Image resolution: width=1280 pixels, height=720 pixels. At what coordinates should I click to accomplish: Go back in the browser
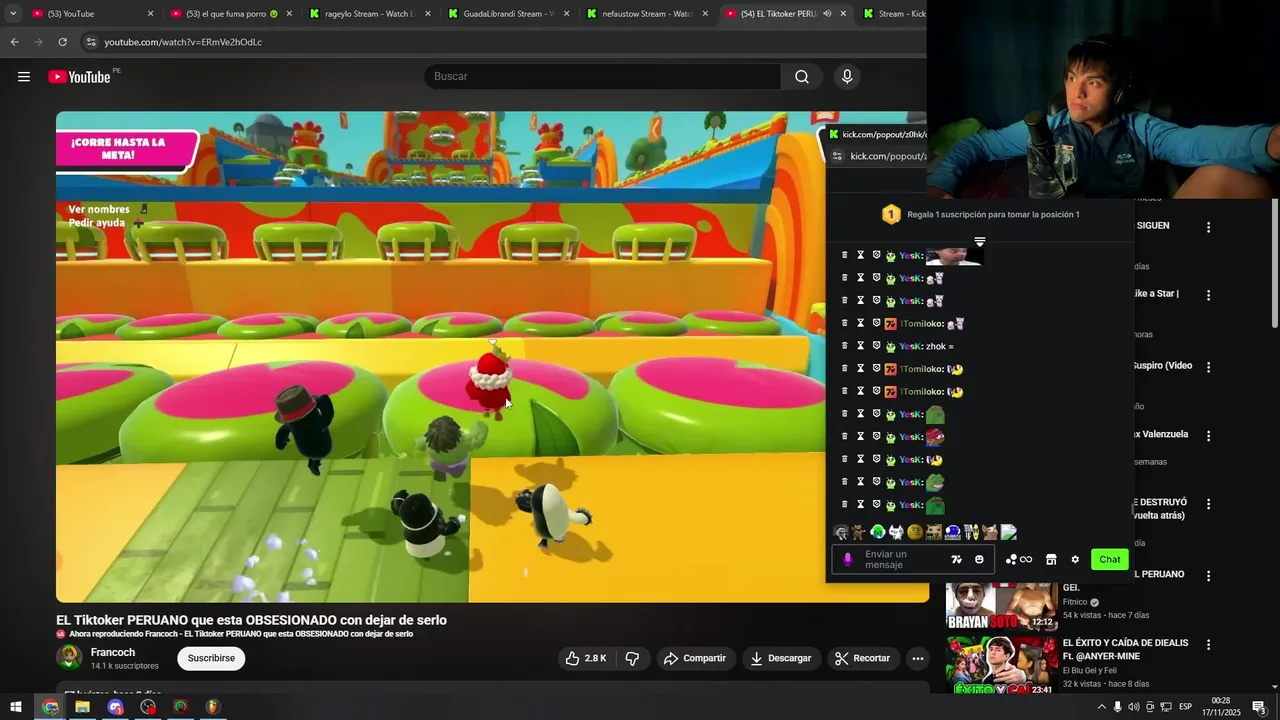click(14, 42)
